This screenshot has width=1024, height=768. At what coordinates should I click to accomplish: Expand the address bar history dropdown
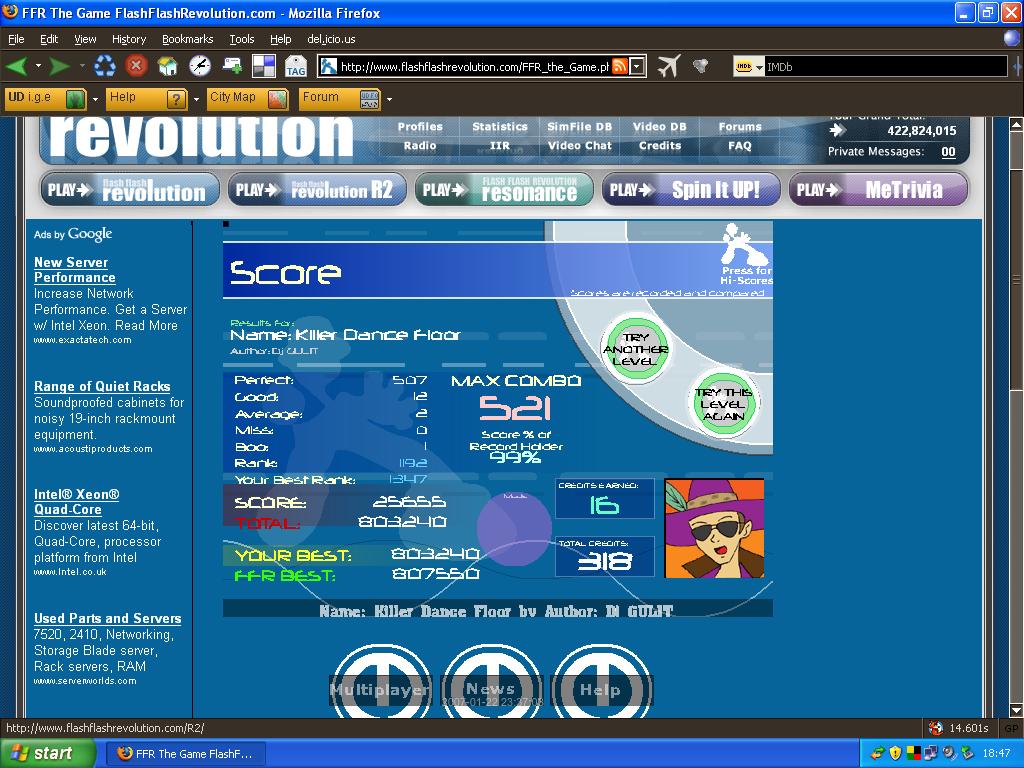637,67
